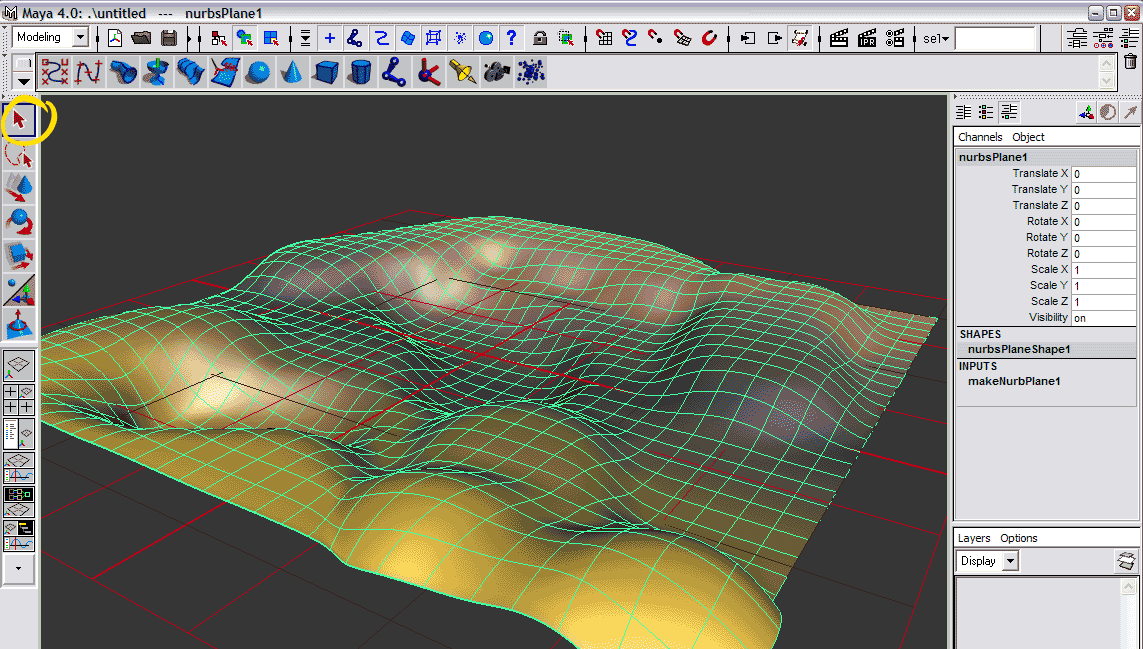
Task: Create a new layer
Action: (x=1126, y=561)
